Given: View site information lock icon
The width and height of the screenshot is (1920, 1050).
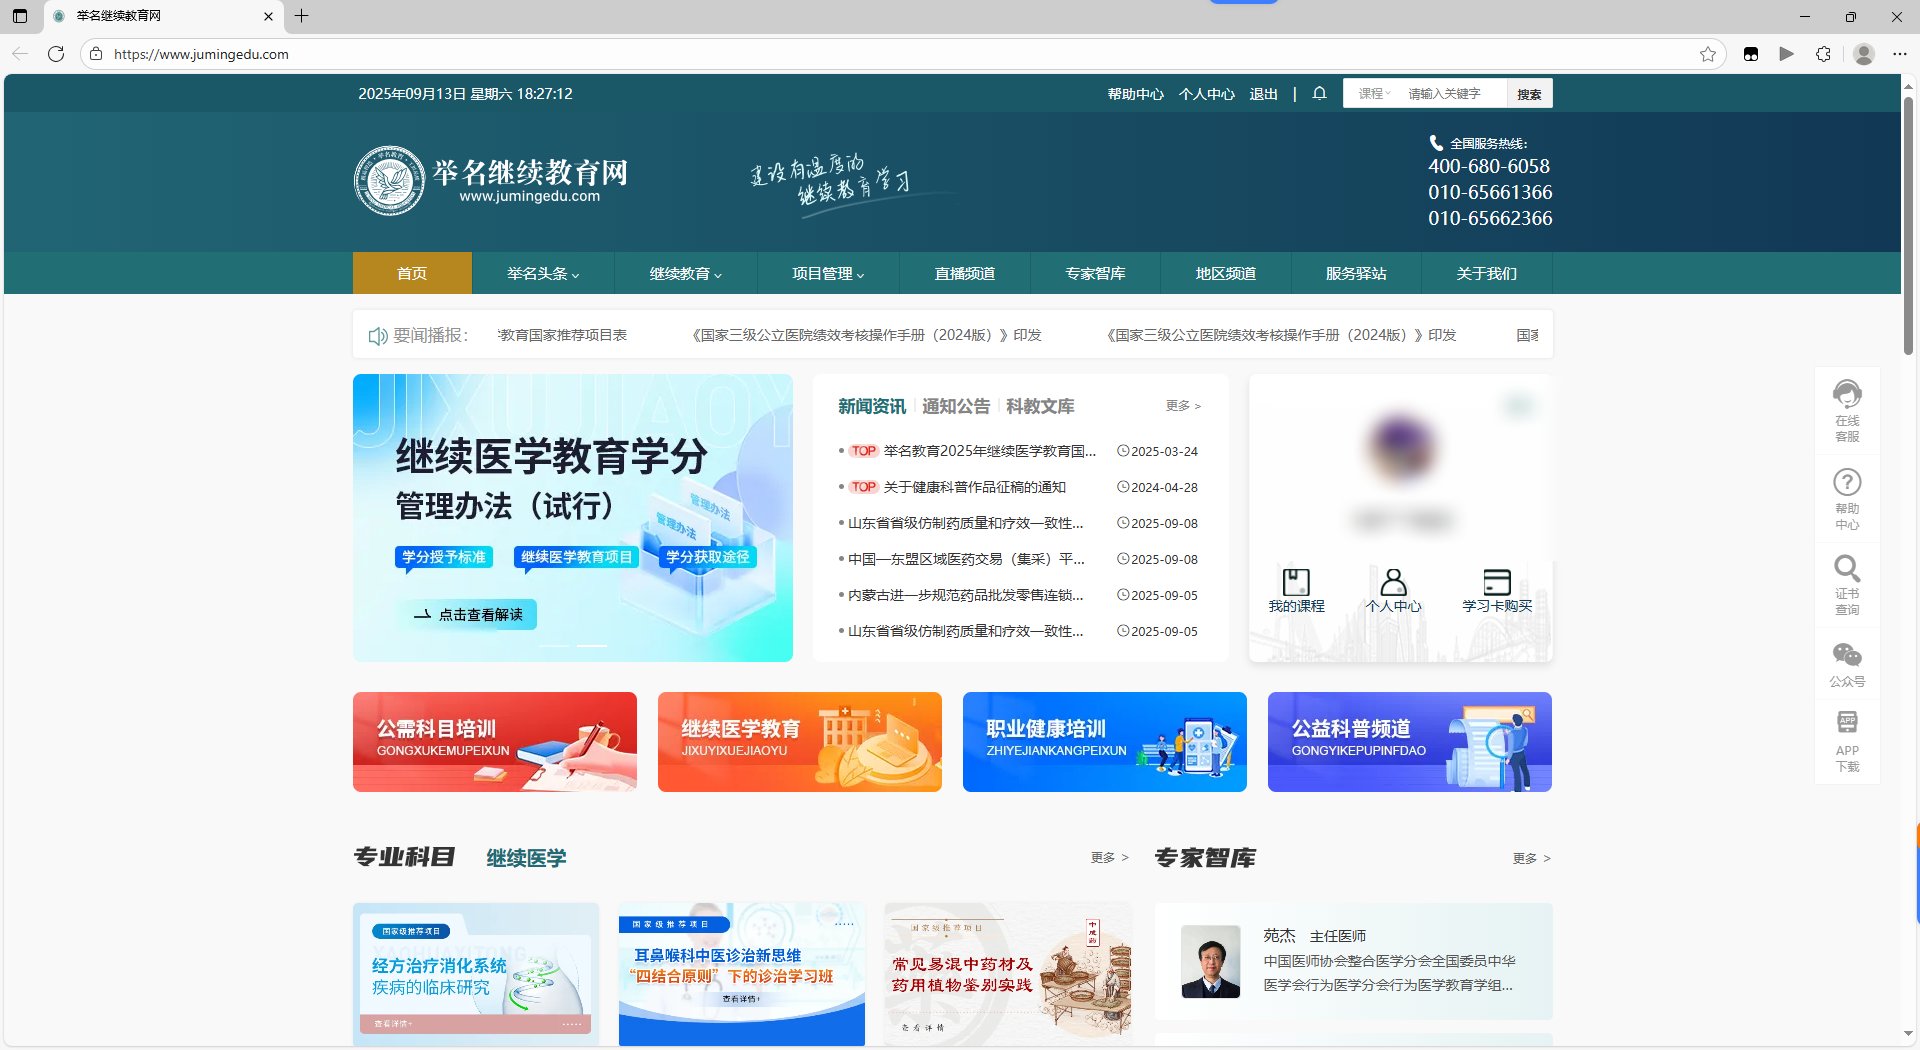Looking at the screenshot, I should click(96, 54).
